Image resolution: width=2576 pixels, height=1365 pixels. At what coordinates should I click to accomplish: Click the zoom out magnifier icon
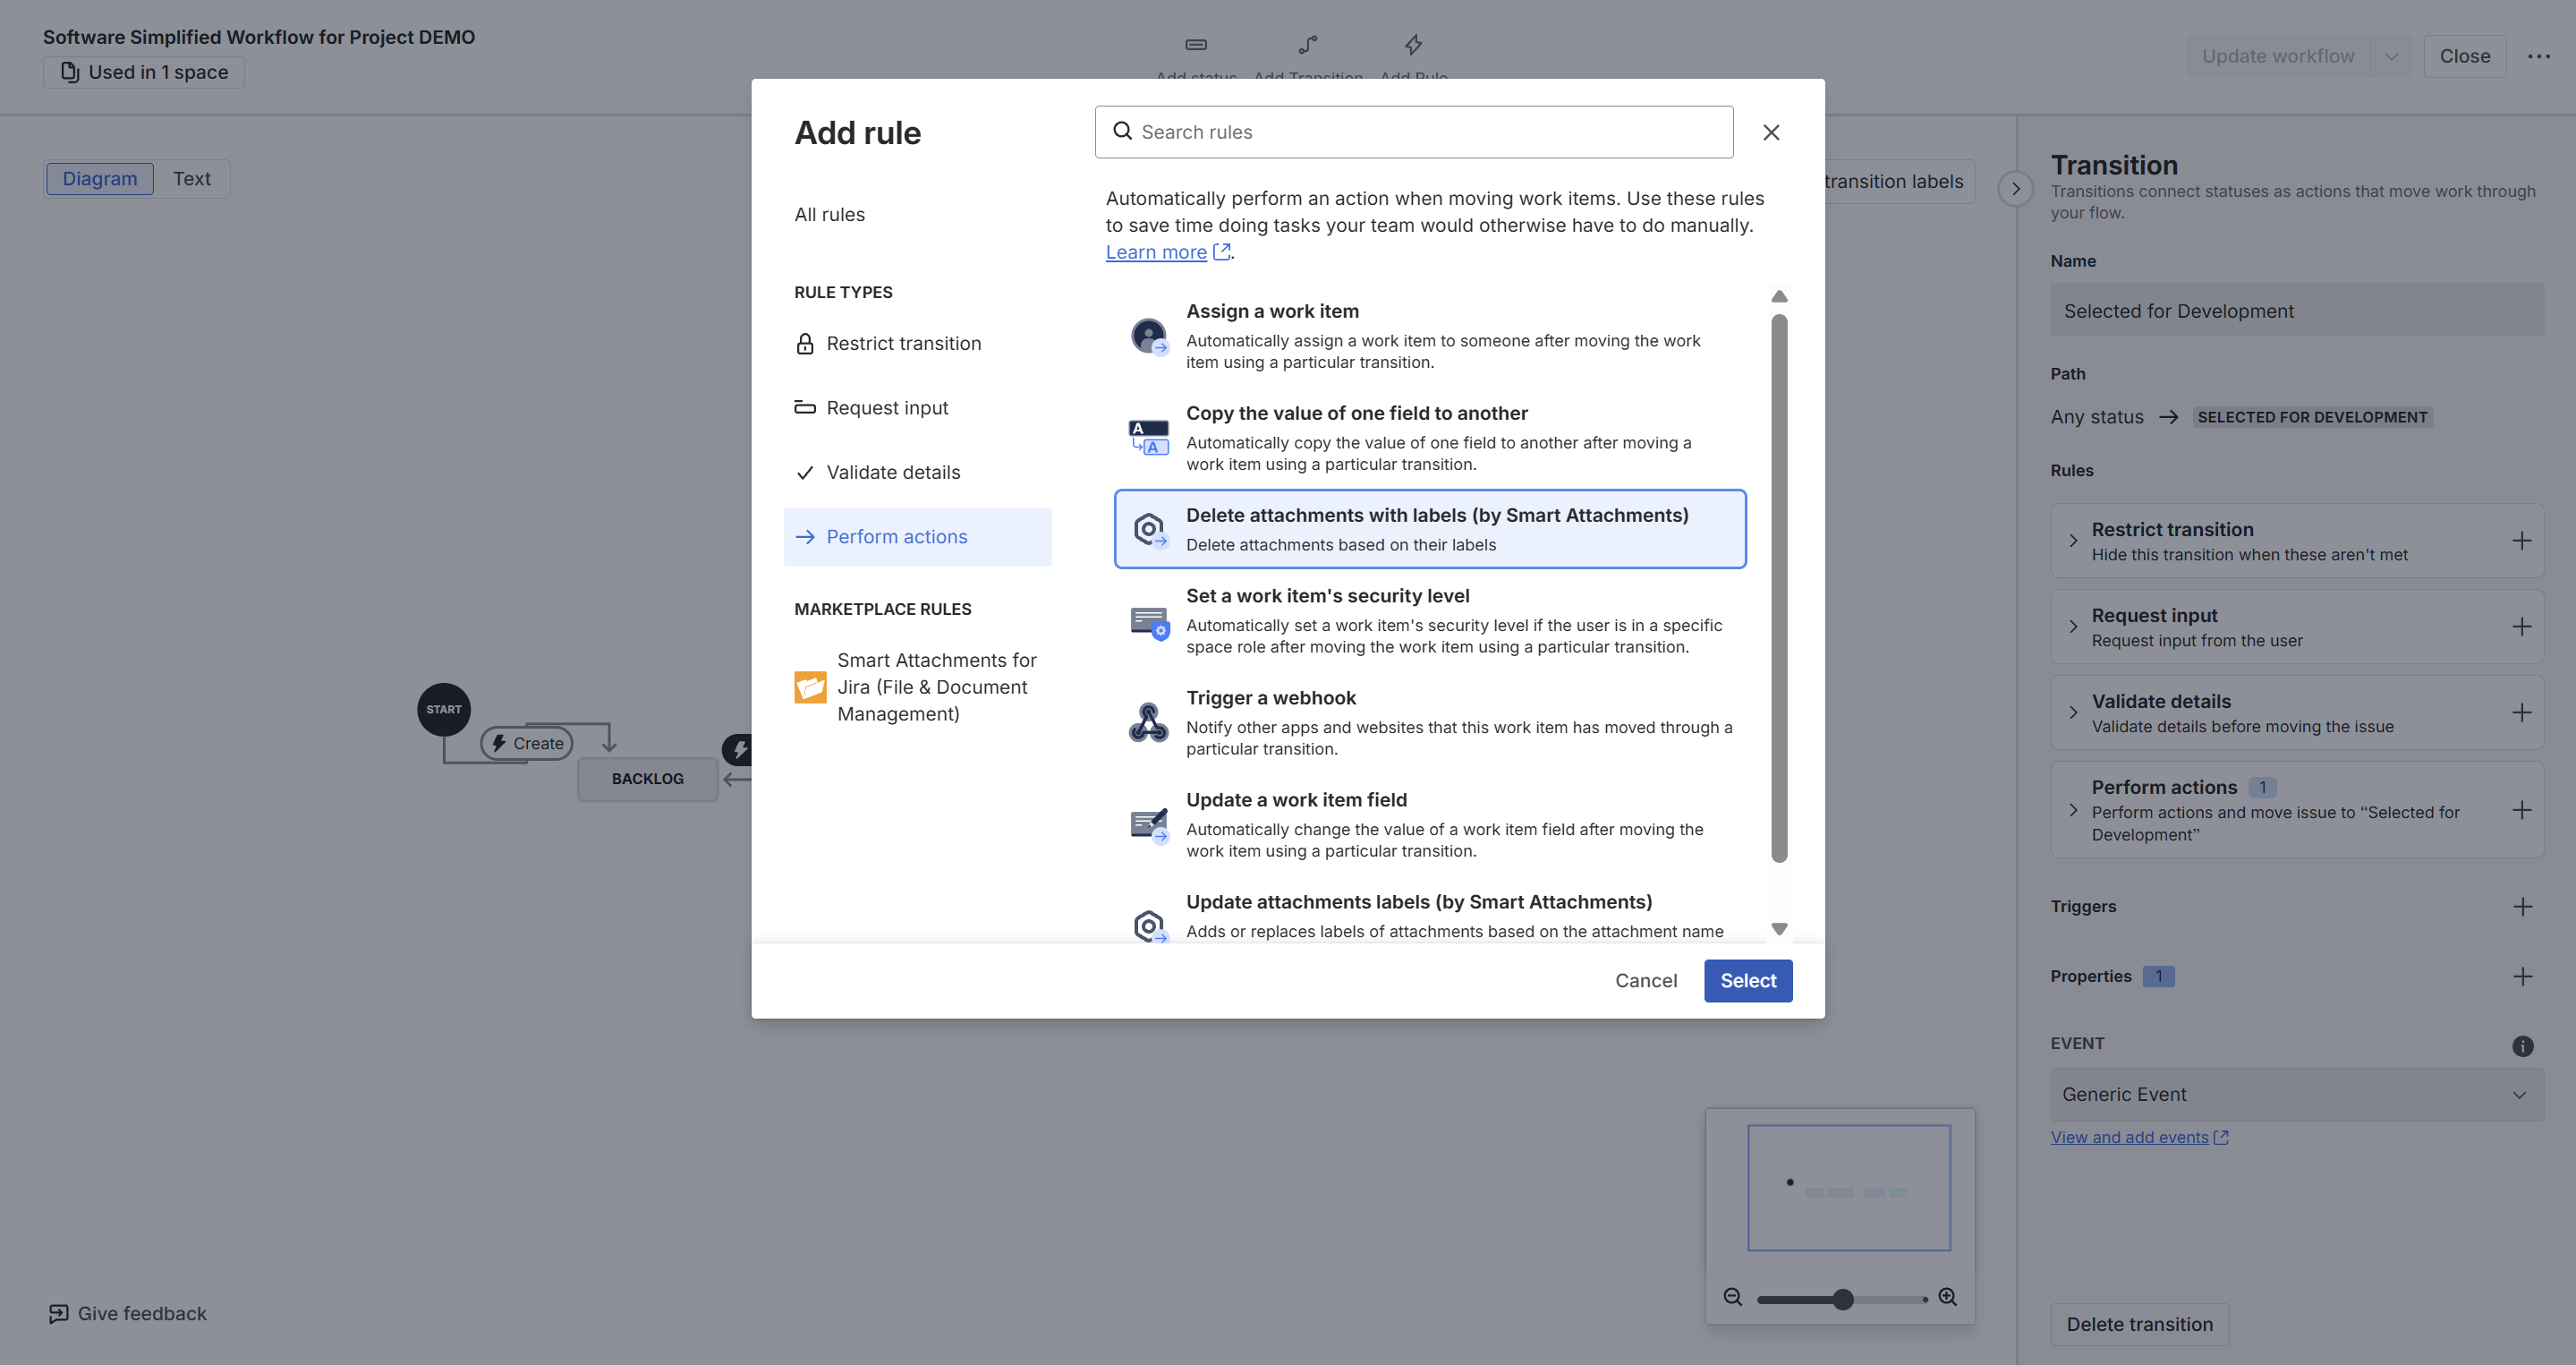(x=1733, y=1297)
